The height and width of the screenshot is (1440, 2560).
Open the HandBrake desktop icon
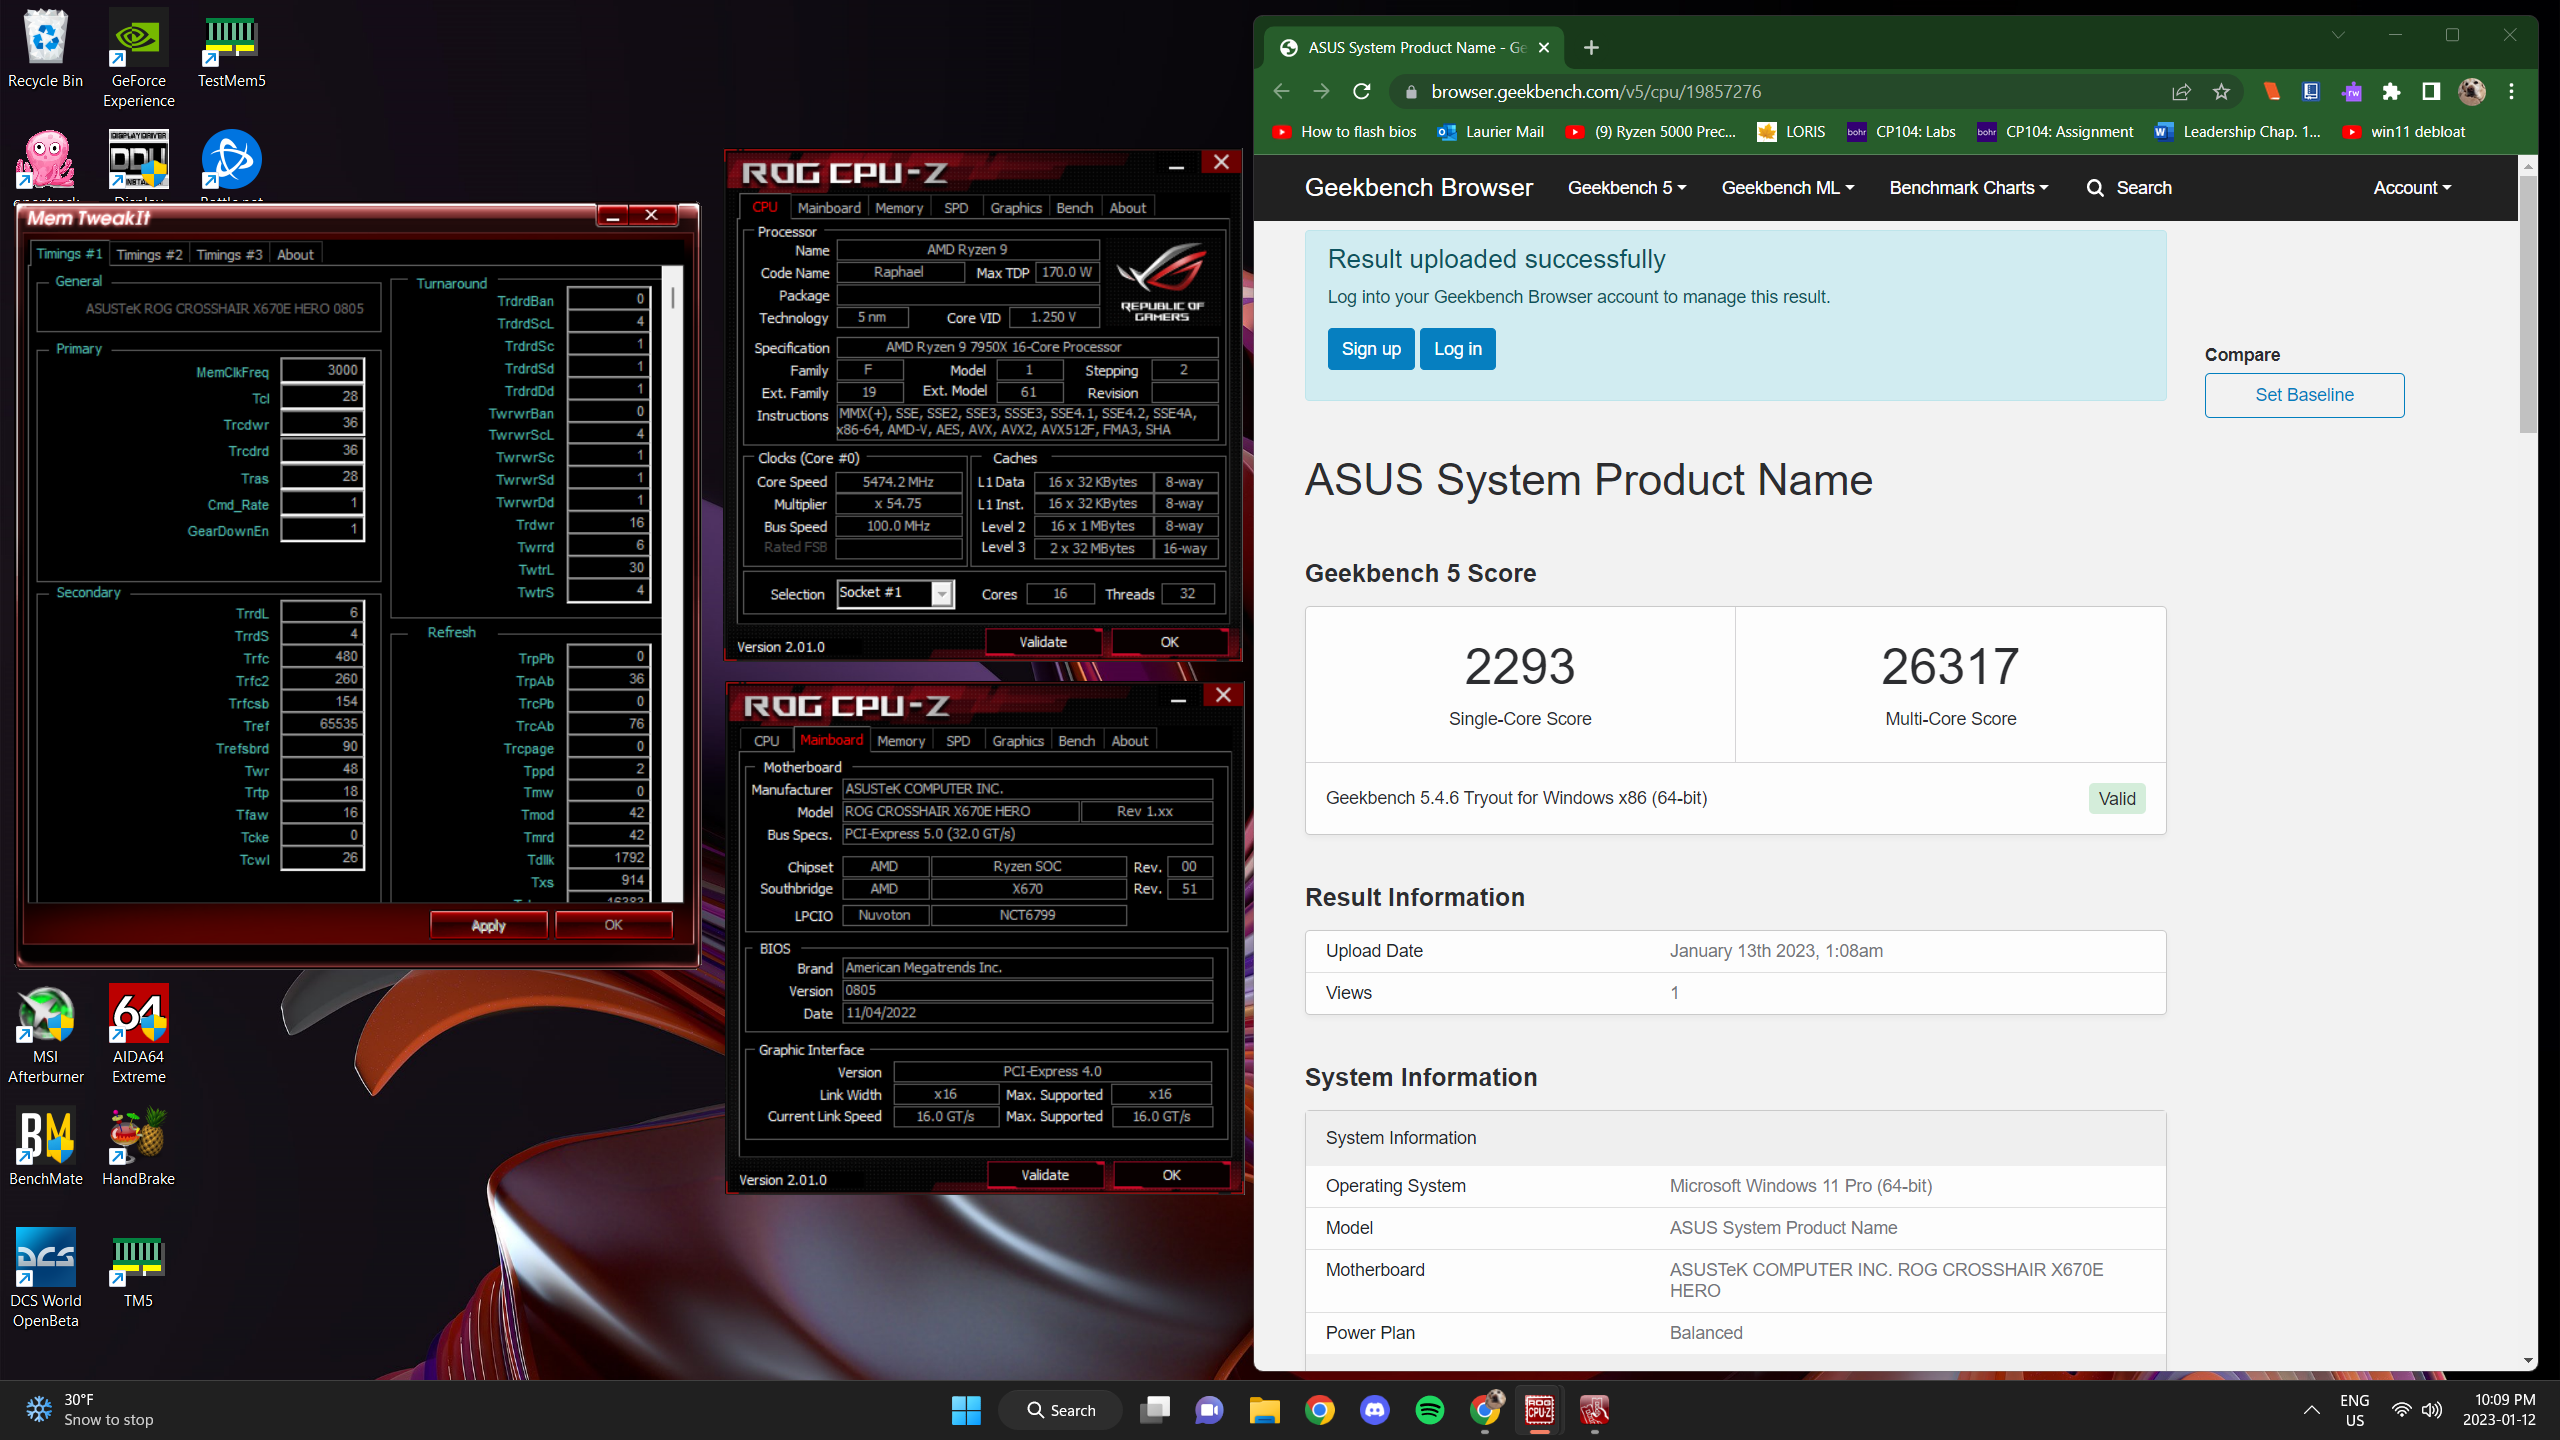[x=138, y=1147]
